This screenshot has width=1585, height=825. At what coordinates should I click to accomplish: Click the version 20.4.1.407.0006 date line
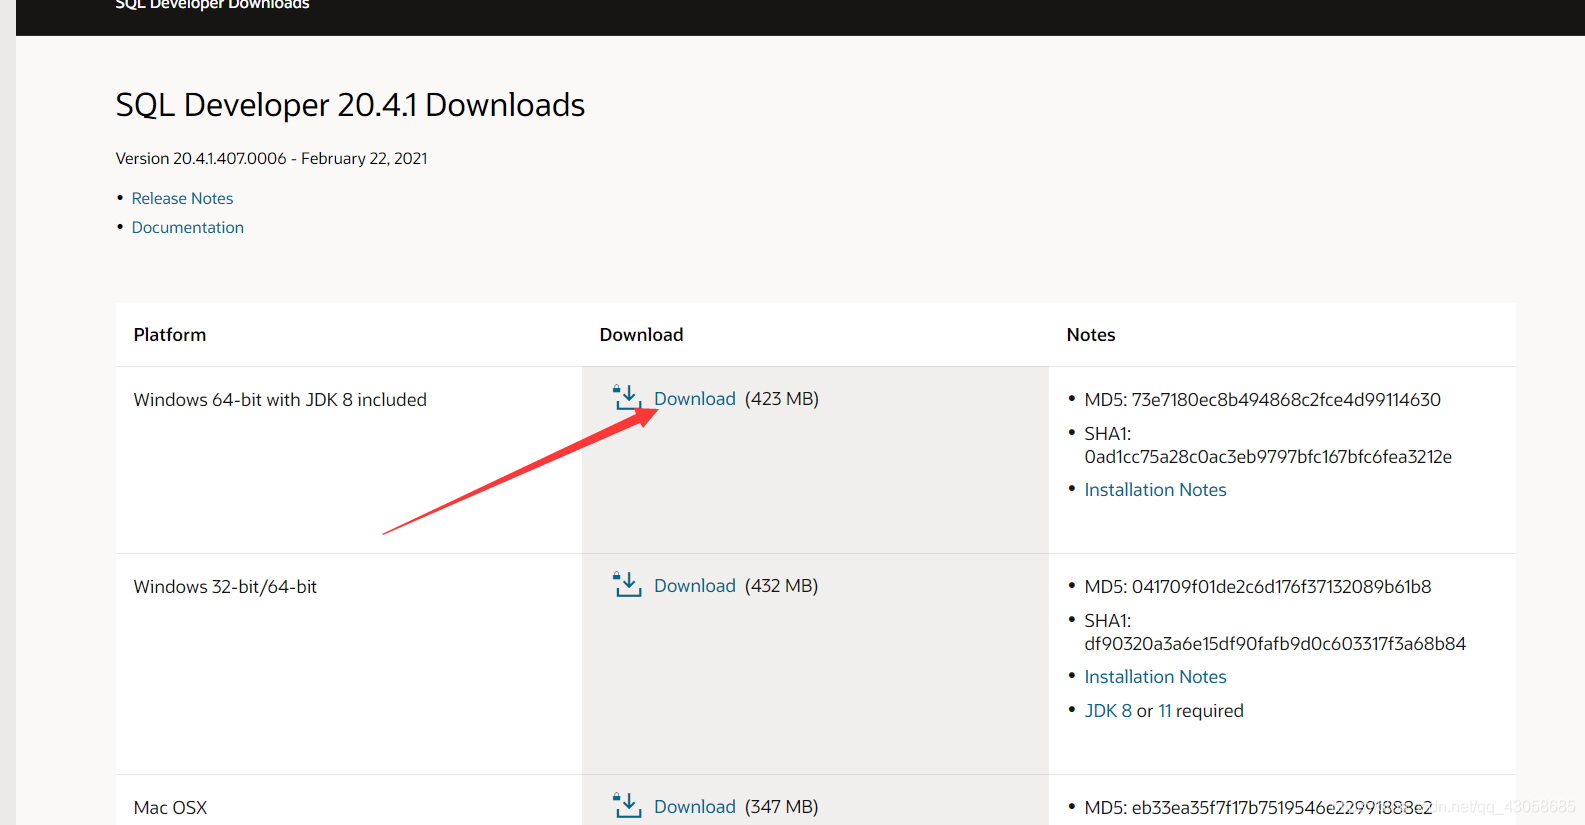pyautogui.click(x=271, y=159)
